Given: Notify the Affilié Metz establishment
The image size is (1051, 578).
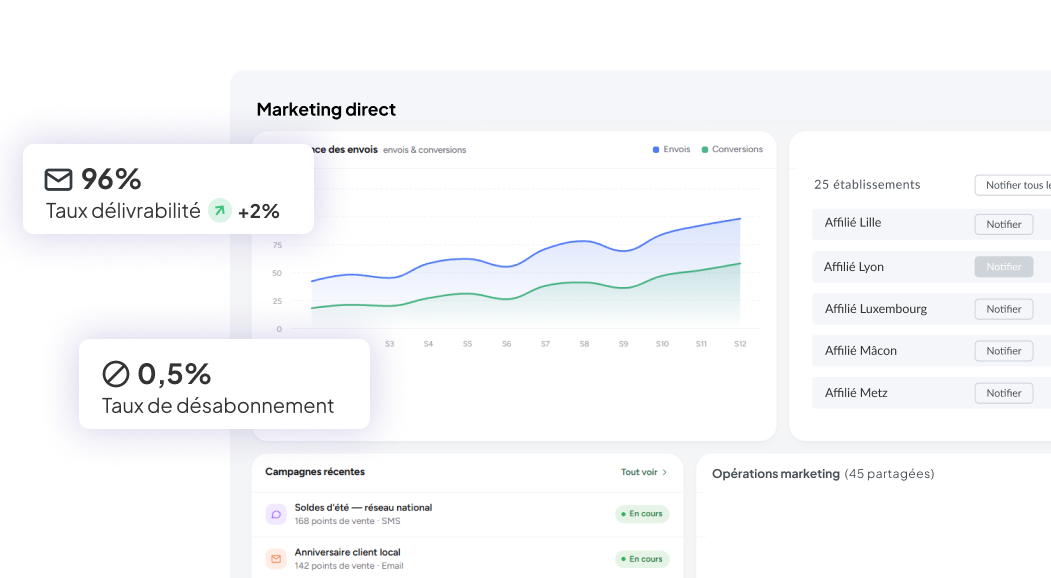Looking at the screenshot, I should click(x=1003, y=393).
